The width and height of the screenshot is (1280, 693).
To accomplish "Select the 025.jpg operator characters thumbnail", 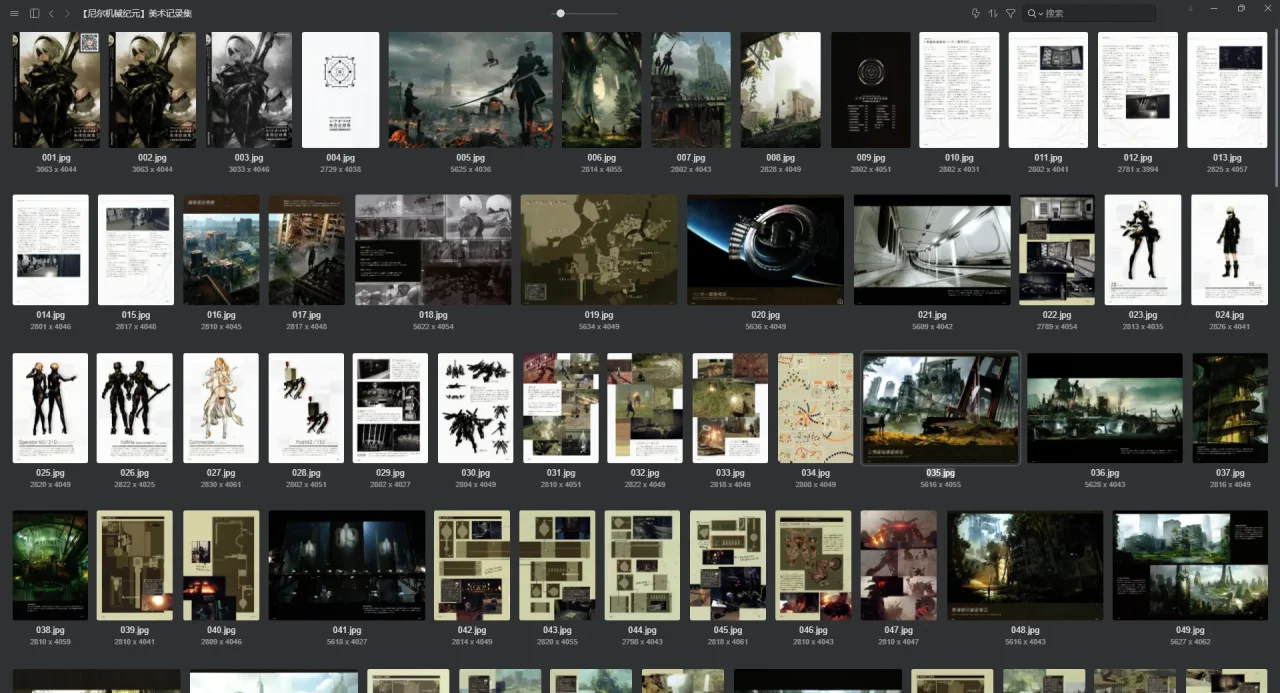I will click(50, 408).
